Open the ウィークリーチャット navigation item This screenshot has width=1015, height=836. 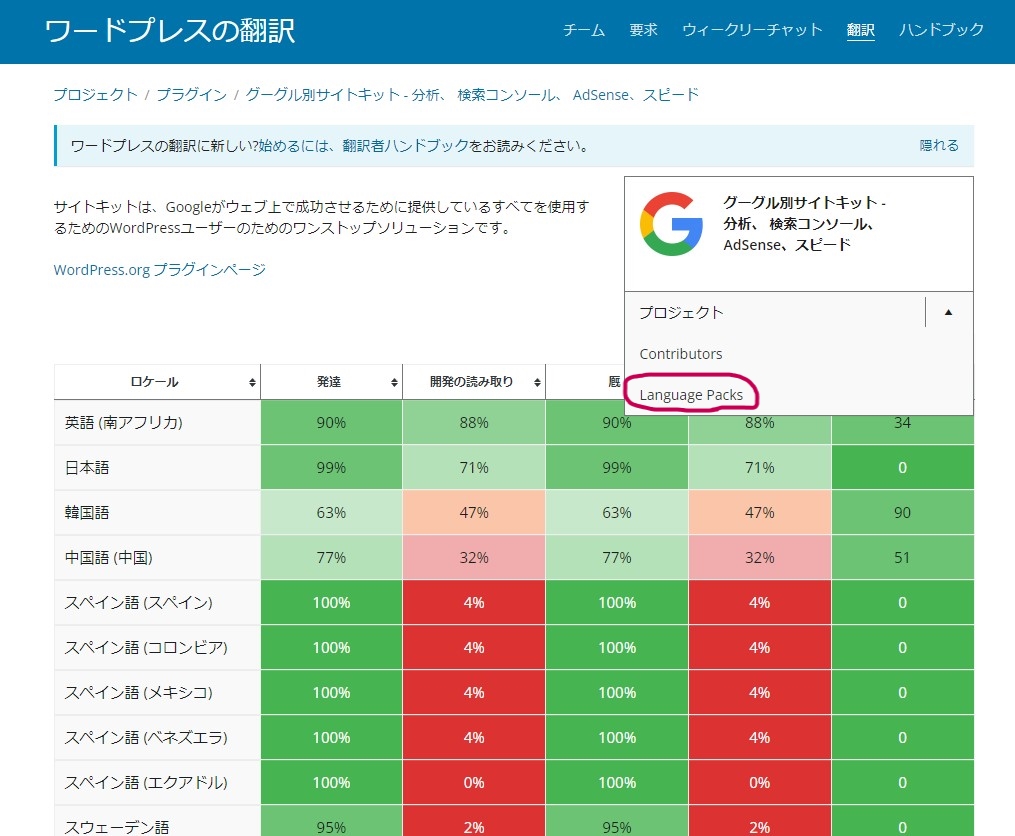pyautogui.click(x=752, y=30)
